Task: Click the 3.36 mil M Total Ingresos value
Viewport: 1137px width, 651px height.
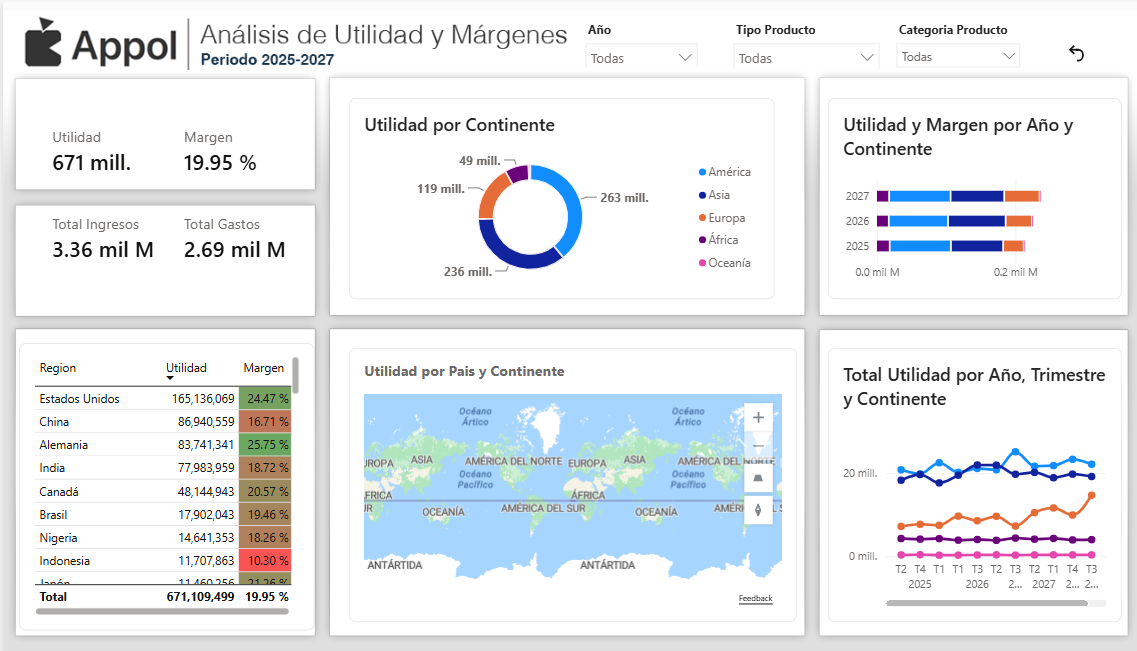Action: coord(103,249)
